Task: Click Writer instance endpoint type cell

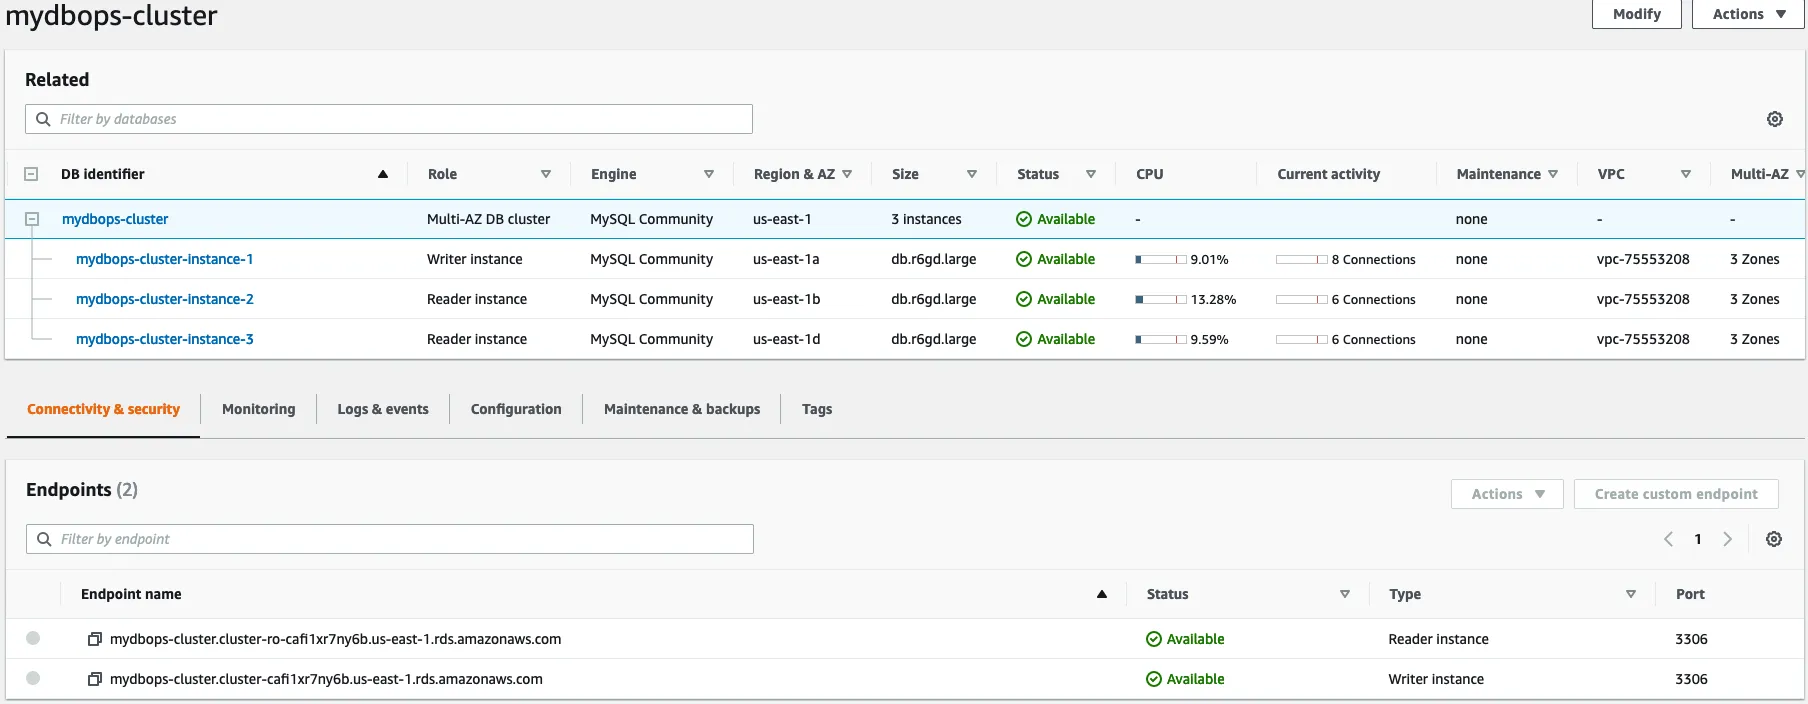Action: click(1436, 679)
